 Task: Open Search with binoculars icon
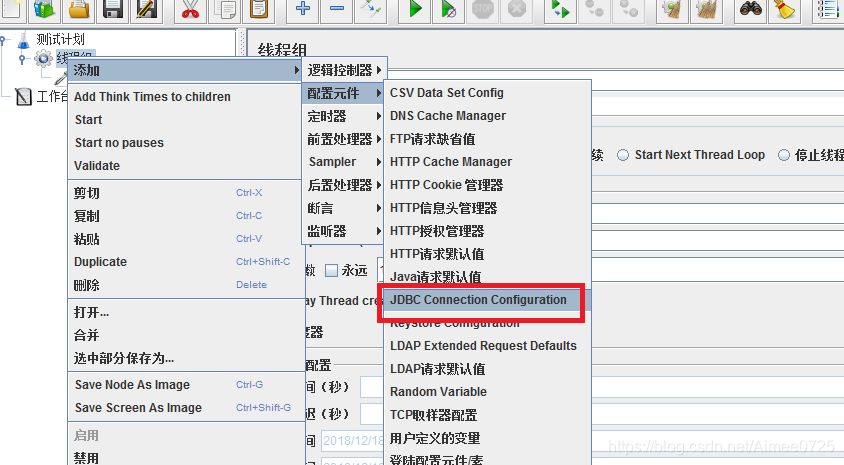[750, 9]
